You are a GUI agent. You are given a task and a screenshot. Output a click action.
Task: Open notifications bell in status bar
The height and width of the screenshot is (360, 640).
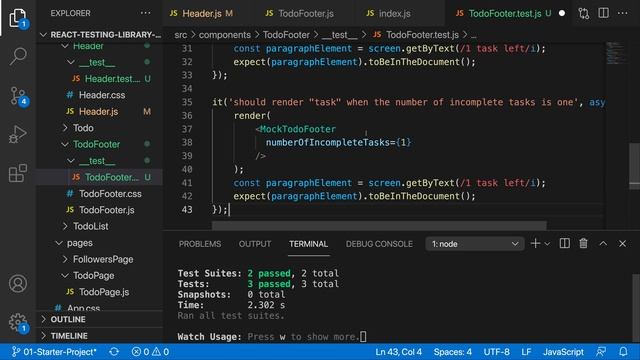[623, 352]
